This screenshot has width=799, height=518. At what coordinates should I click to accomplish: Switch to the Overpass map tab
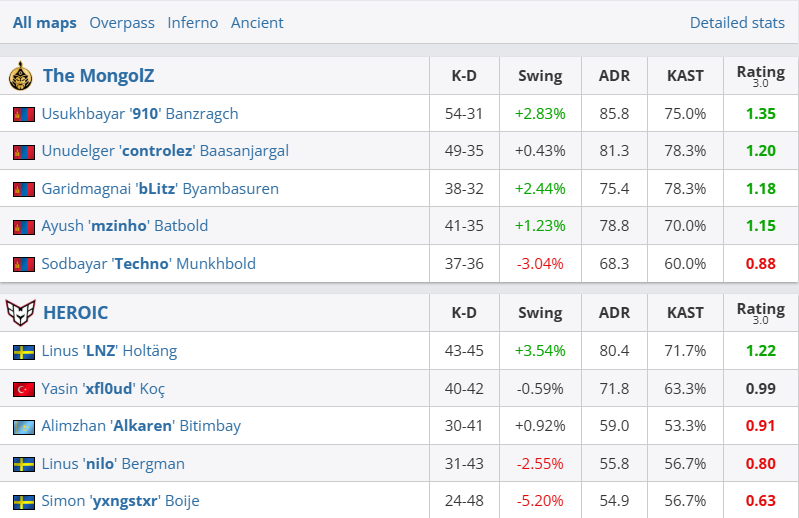122,22
